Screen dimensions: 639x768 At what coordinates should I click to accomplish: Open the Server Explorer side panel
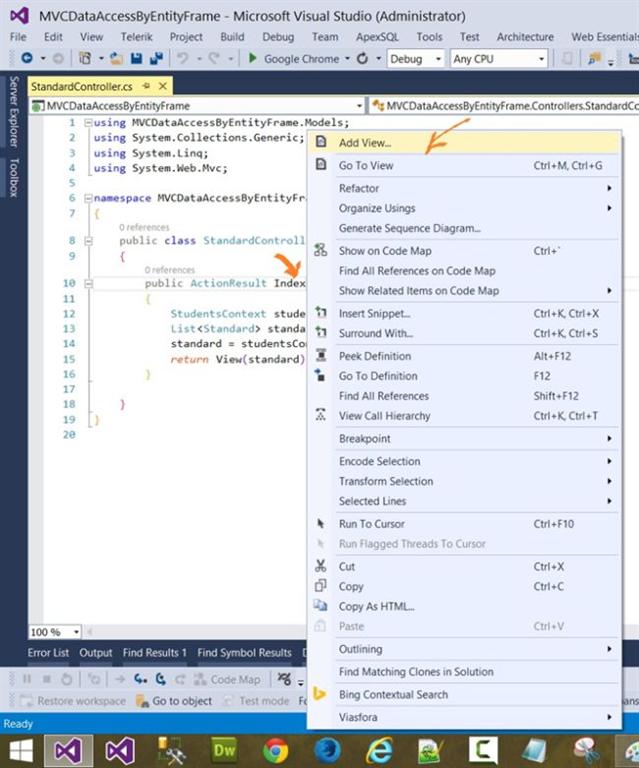point(14,112)
